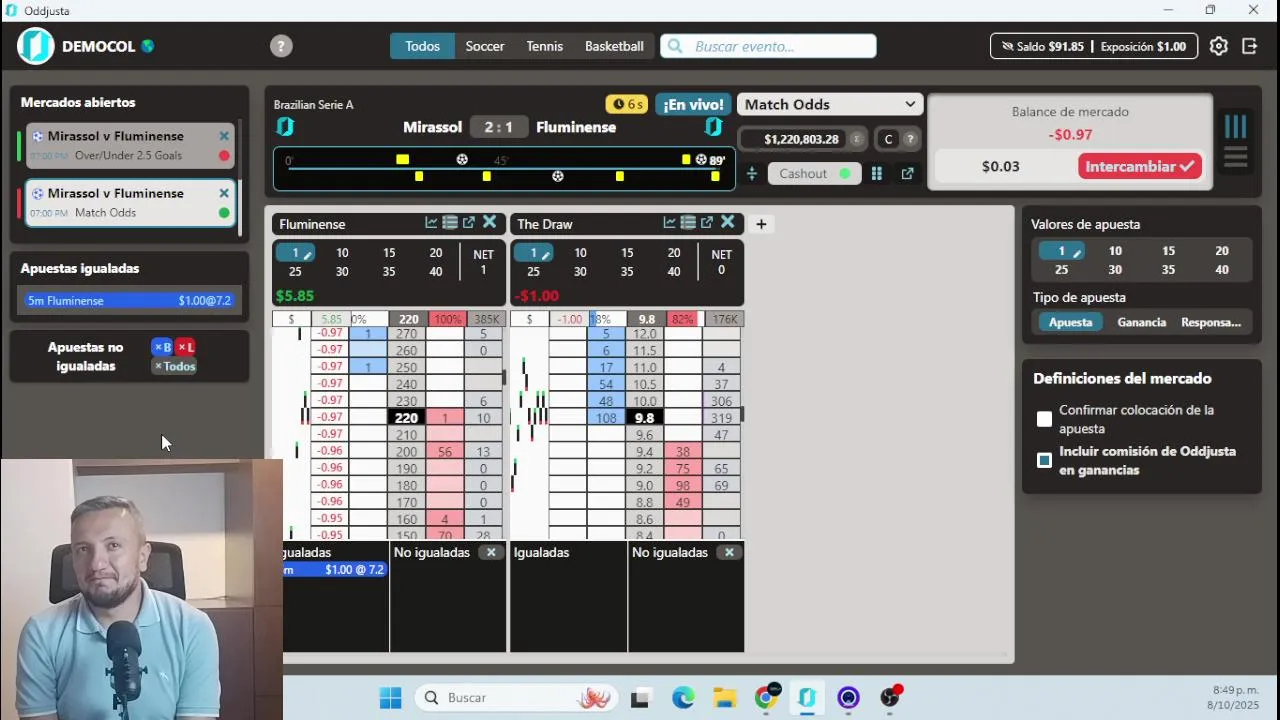1280x720 pixels.
Task: Switch to Soccer tab
Action: pos(485,46)
